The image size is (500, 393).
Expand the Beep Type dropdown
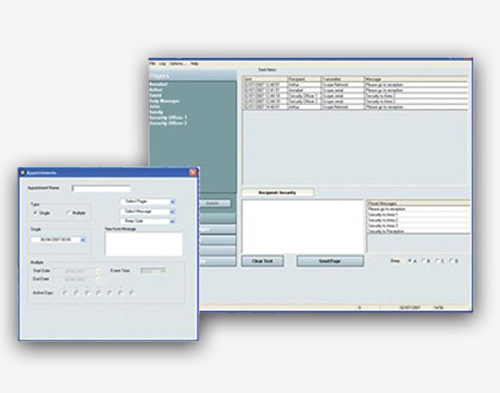click(x=172, y=221)
